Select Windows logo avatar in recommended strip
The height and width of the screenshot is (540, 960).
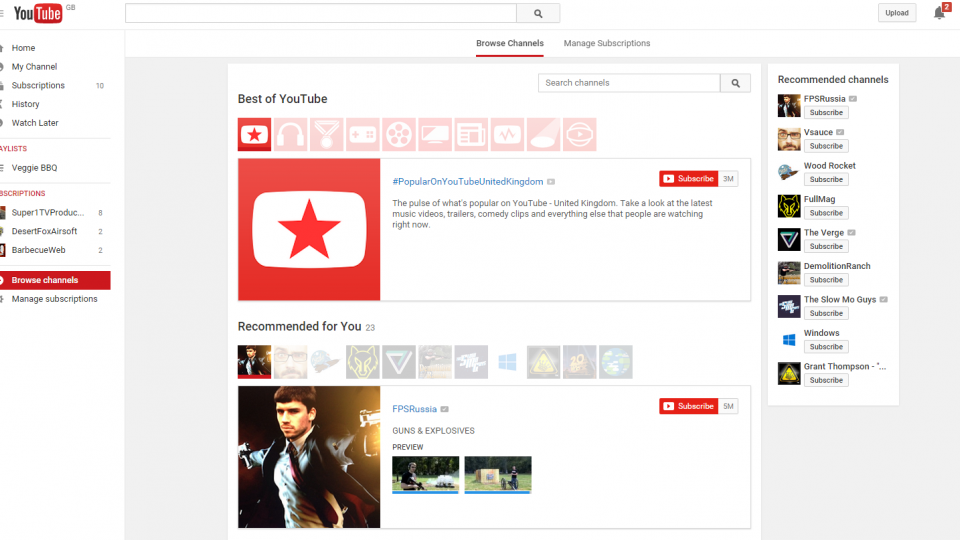507,361
